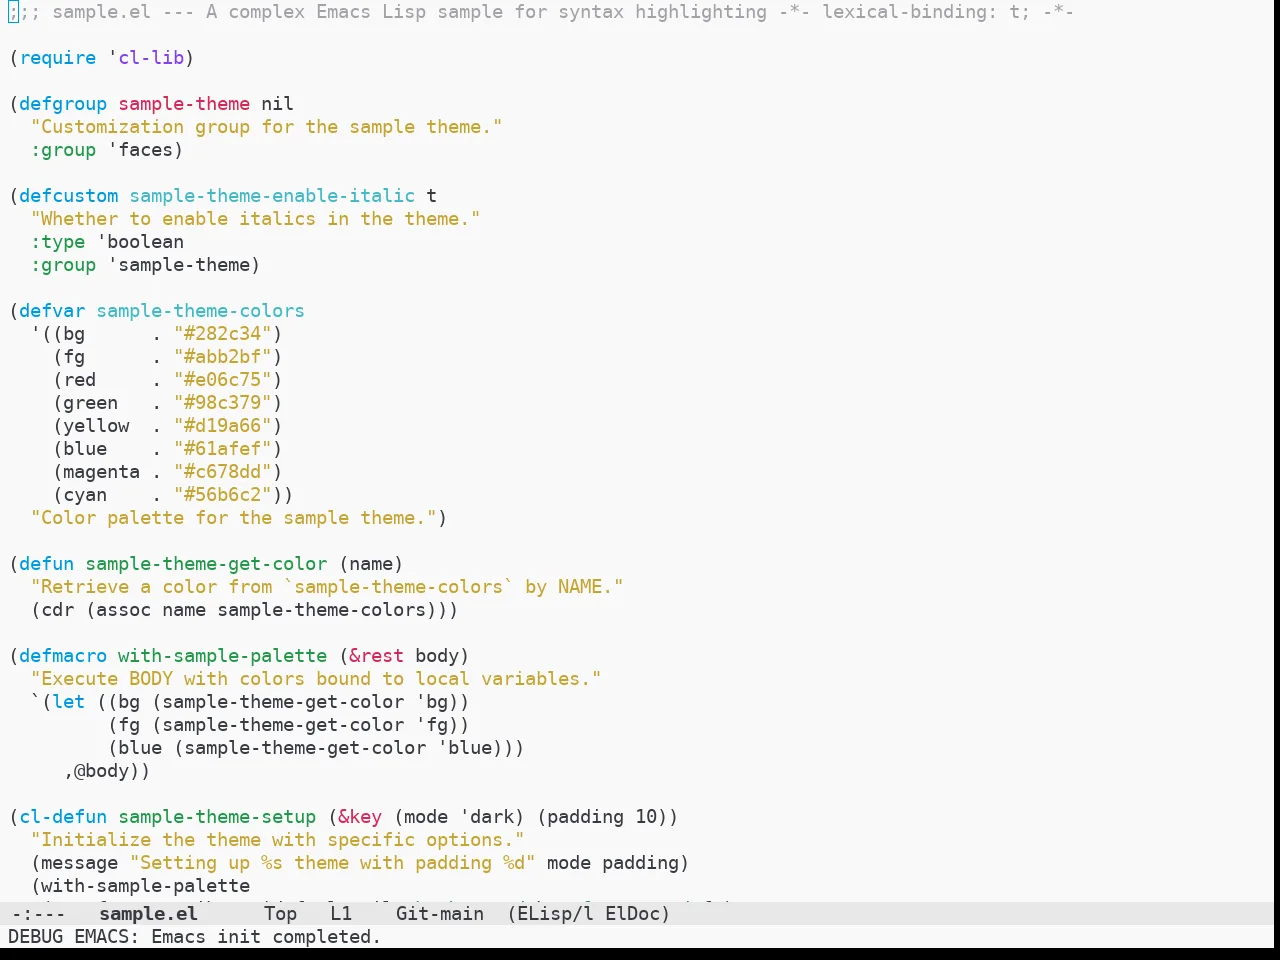Click the 'sample-theme' group name after defgroup
The image size is (1280, 960).
[x=184, y=104]
